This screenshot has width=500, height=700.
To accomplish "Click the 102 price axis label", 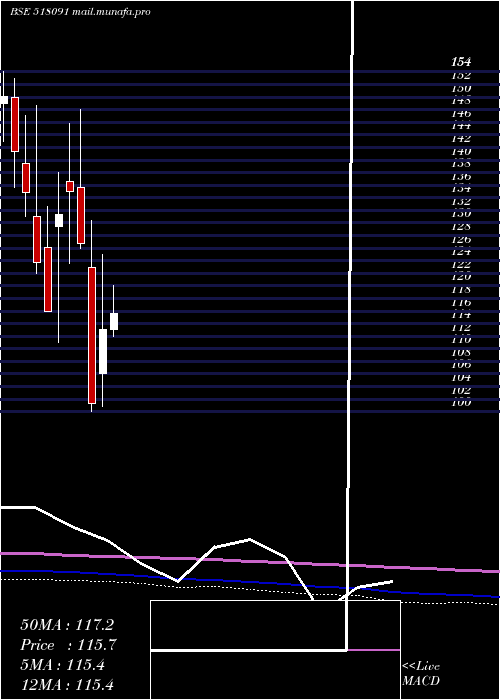I will [461, 391].
